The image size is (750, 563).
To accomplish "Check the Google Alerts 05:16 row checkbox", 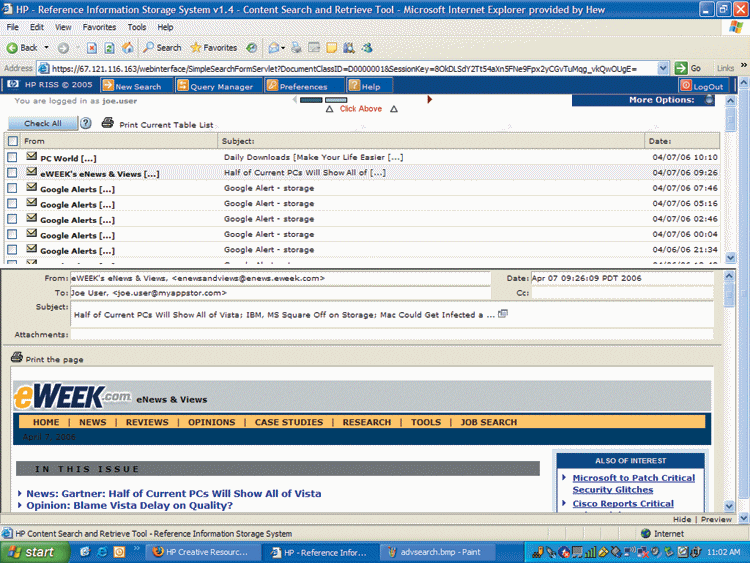I will pos(12,203).
